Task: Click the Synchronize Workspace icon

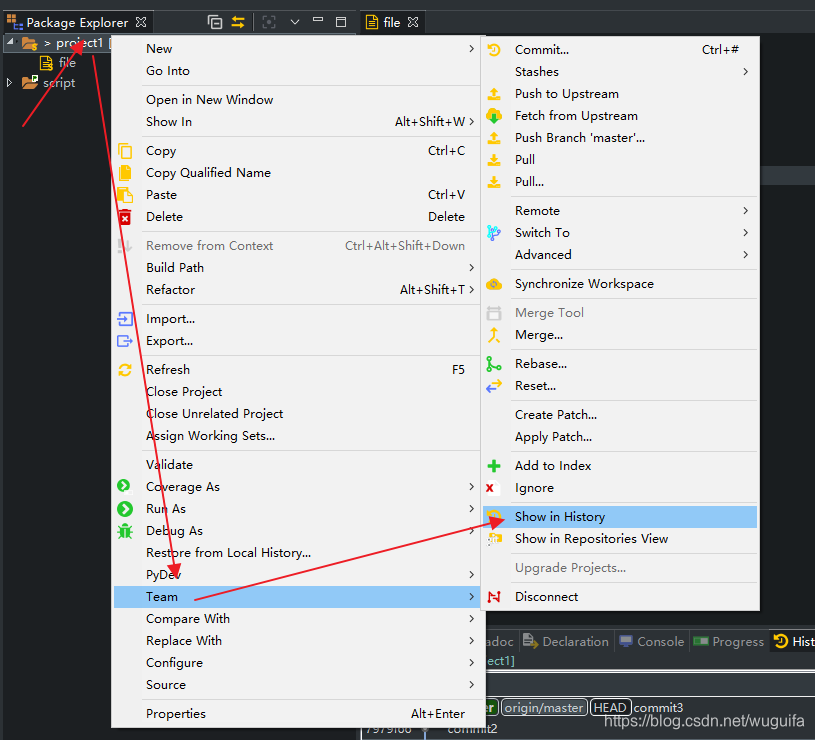Action: click(x=494, y=284)
